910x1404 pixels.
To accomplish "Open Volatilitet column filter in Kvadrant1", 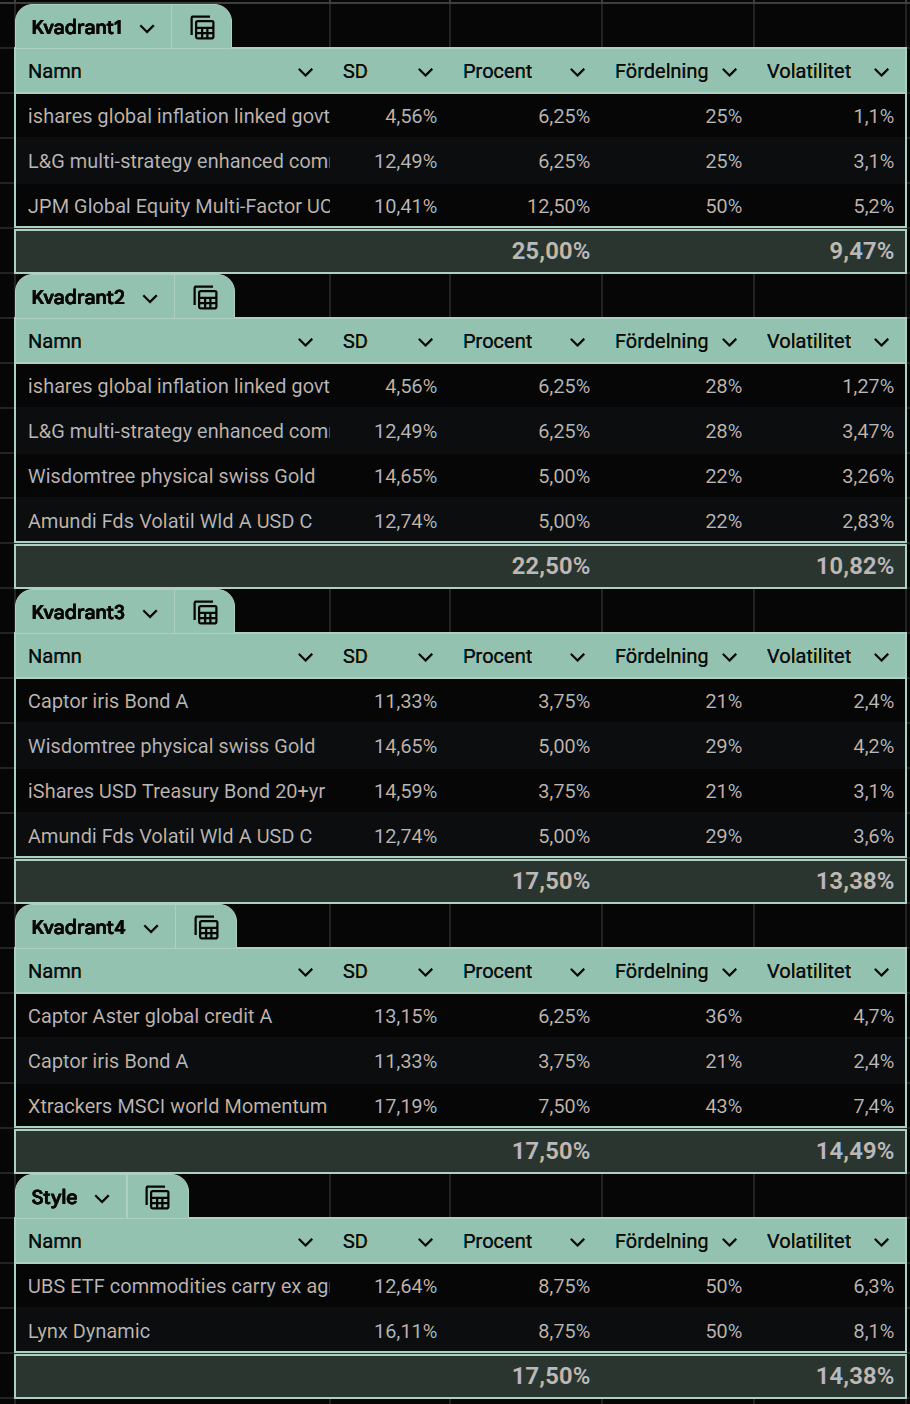I will click(881, 72).
